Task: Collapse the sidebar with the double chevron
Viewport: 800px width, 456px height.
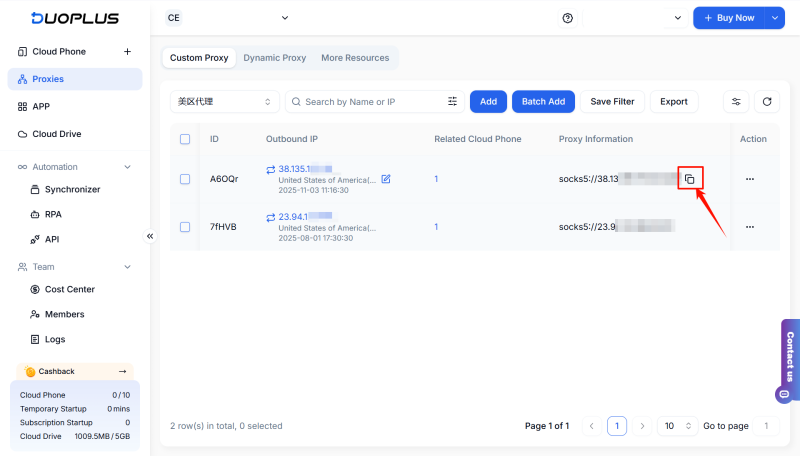Action: (x=150, y=236)
